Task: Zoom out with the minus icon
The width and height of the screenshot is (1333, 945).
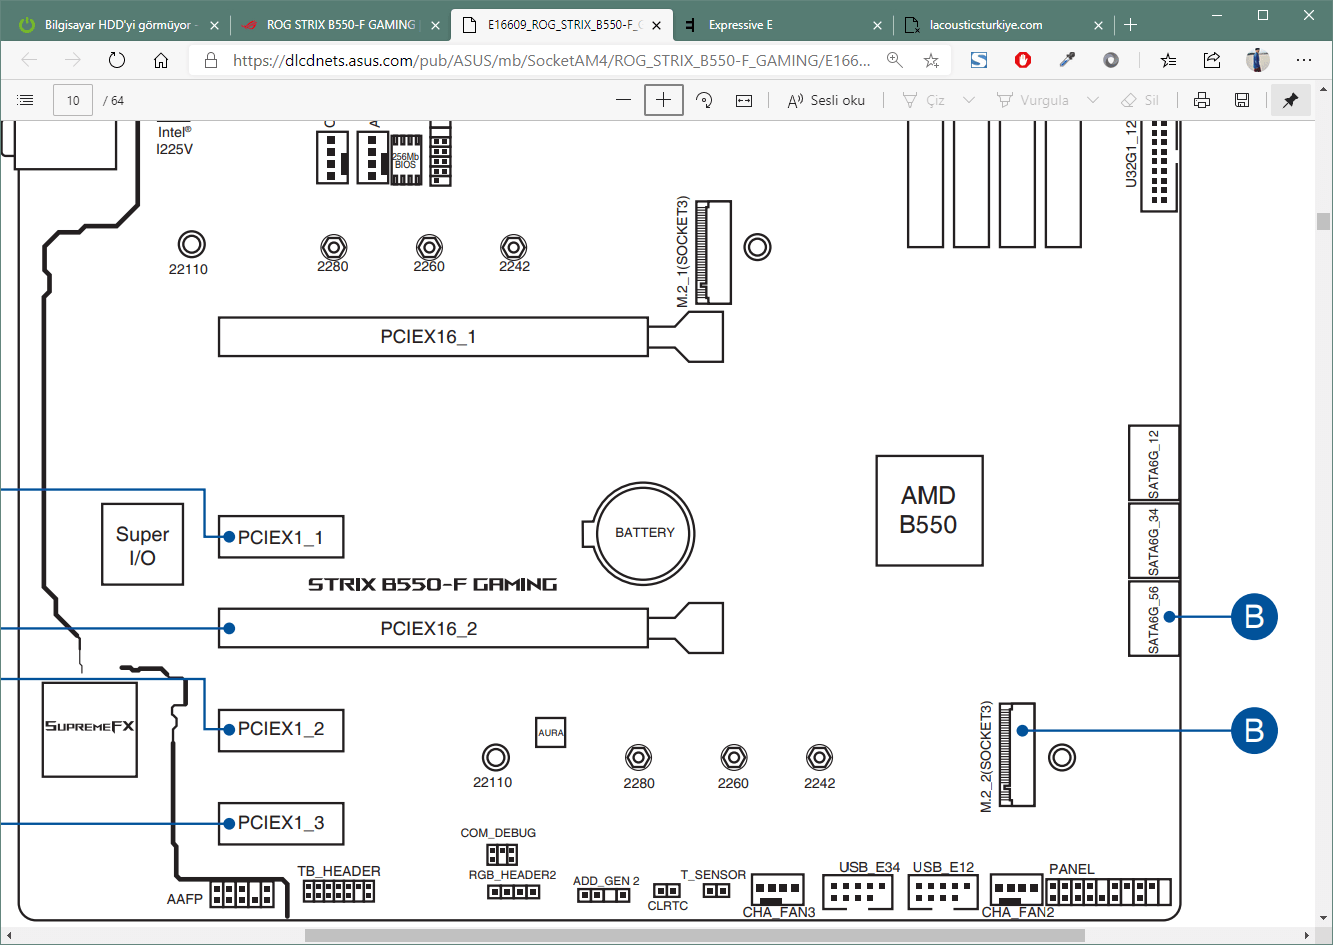Action: (623, 100)
